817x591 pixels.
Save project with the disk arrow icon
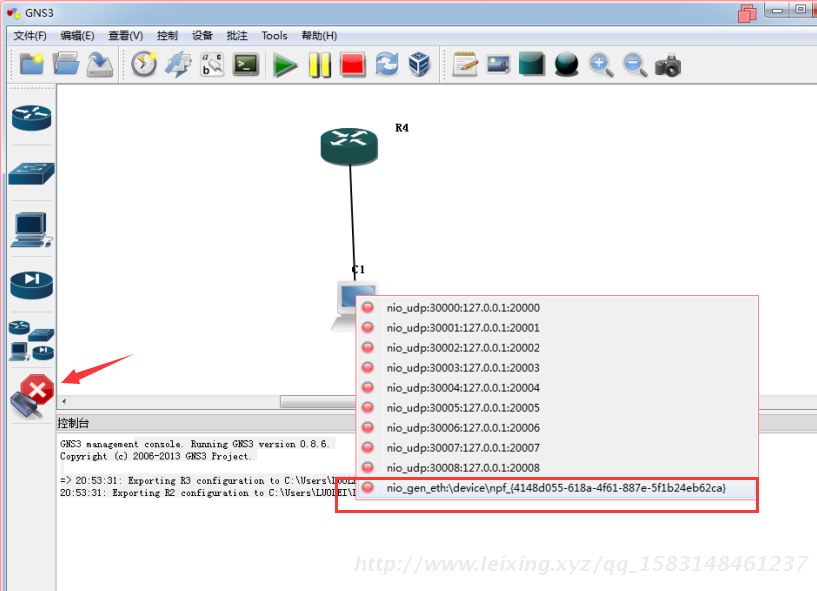(x=100, y=65)
